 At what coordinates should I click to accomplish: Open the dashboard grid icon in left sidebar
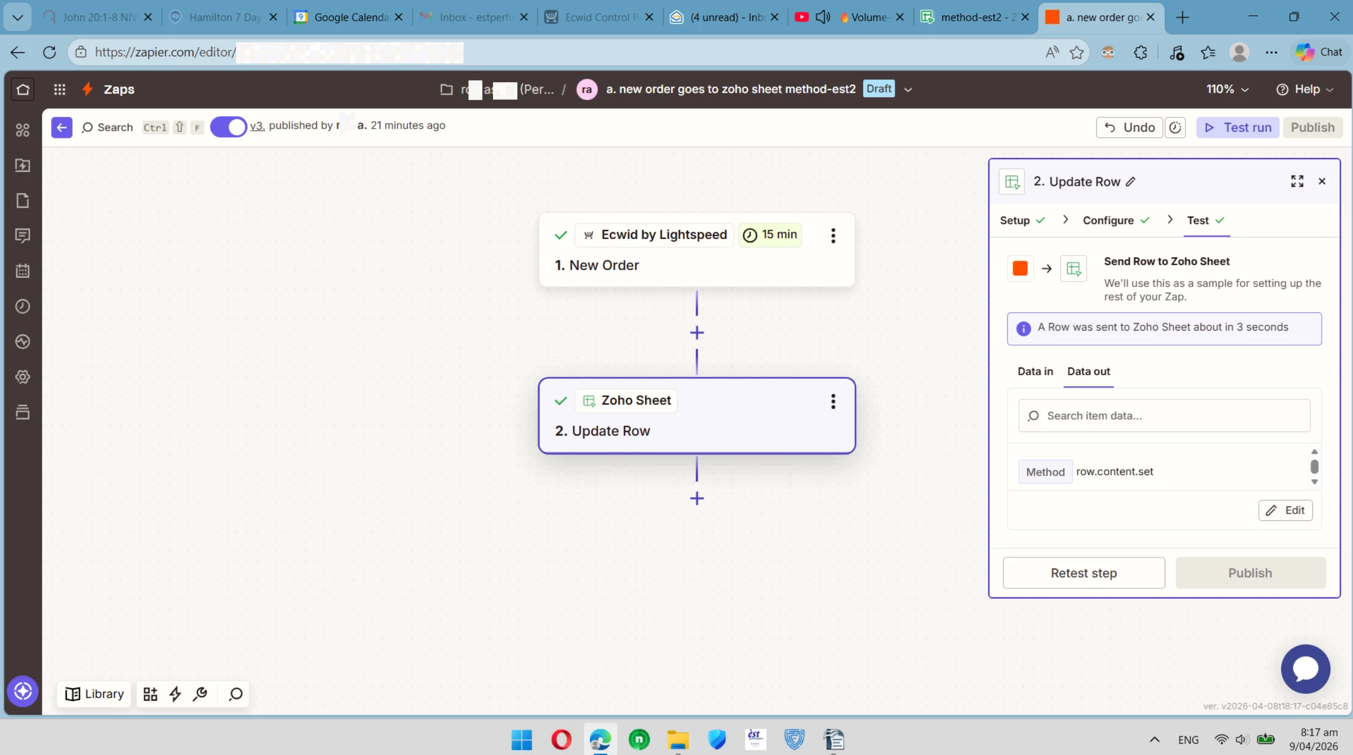(23, 130)
